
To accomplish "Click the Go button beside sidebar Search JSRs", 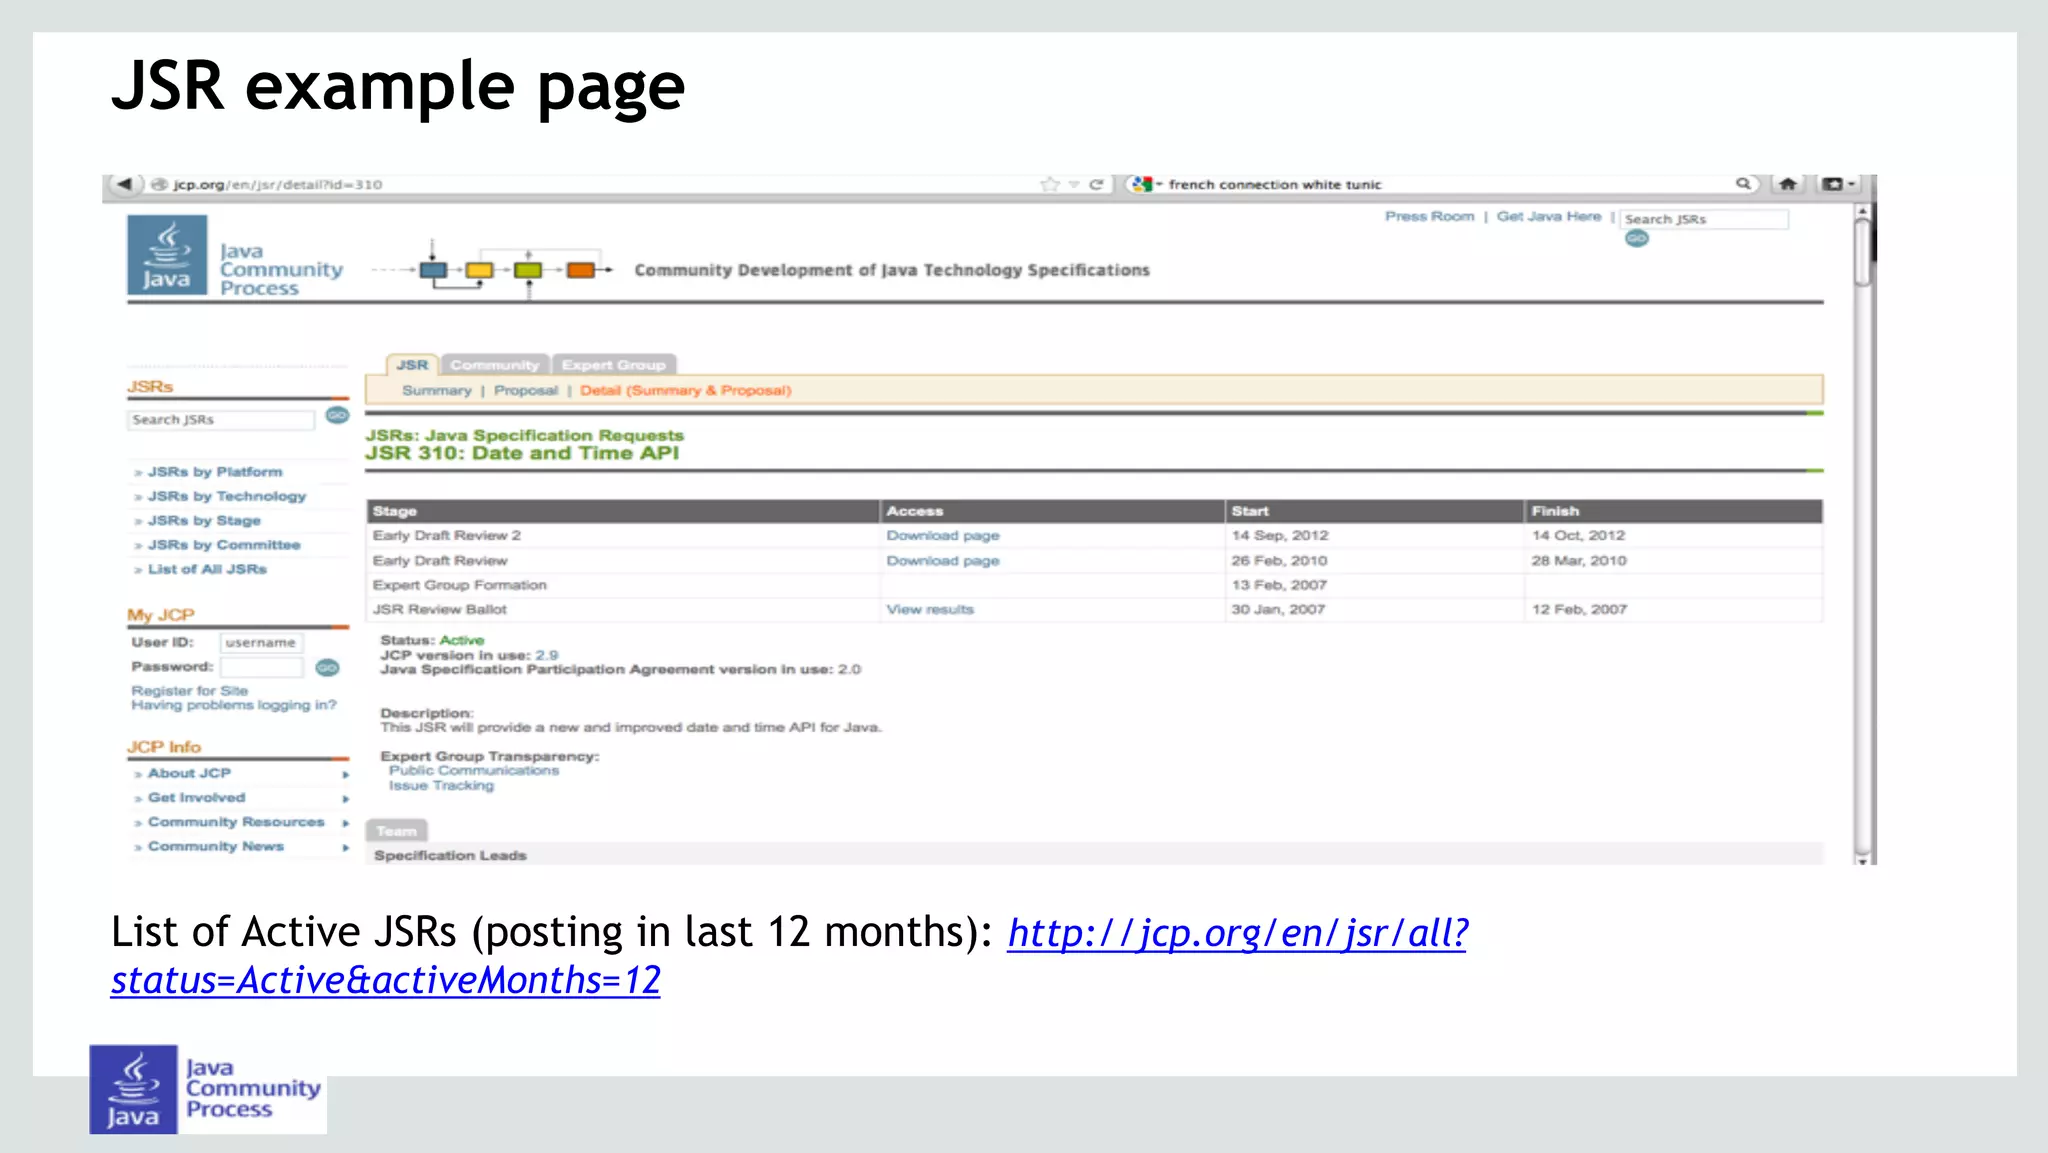I will pos(338,415).
